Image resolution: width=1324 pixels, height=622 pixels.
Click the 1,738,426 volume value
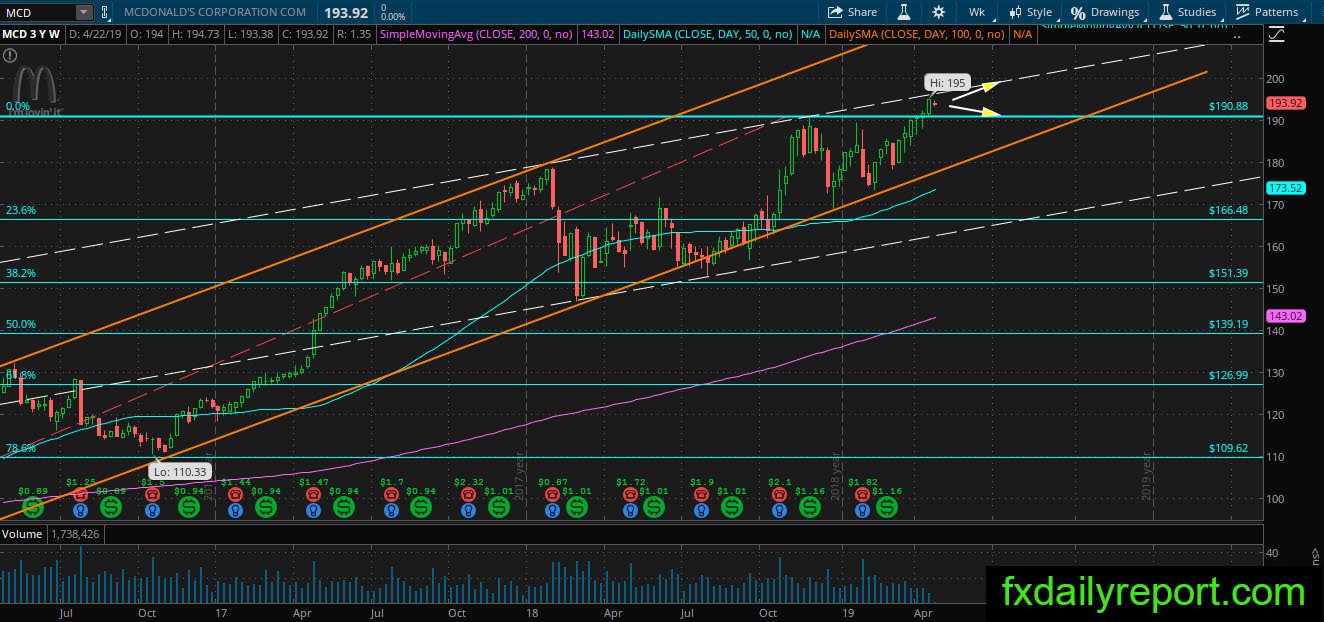point(76,535)
